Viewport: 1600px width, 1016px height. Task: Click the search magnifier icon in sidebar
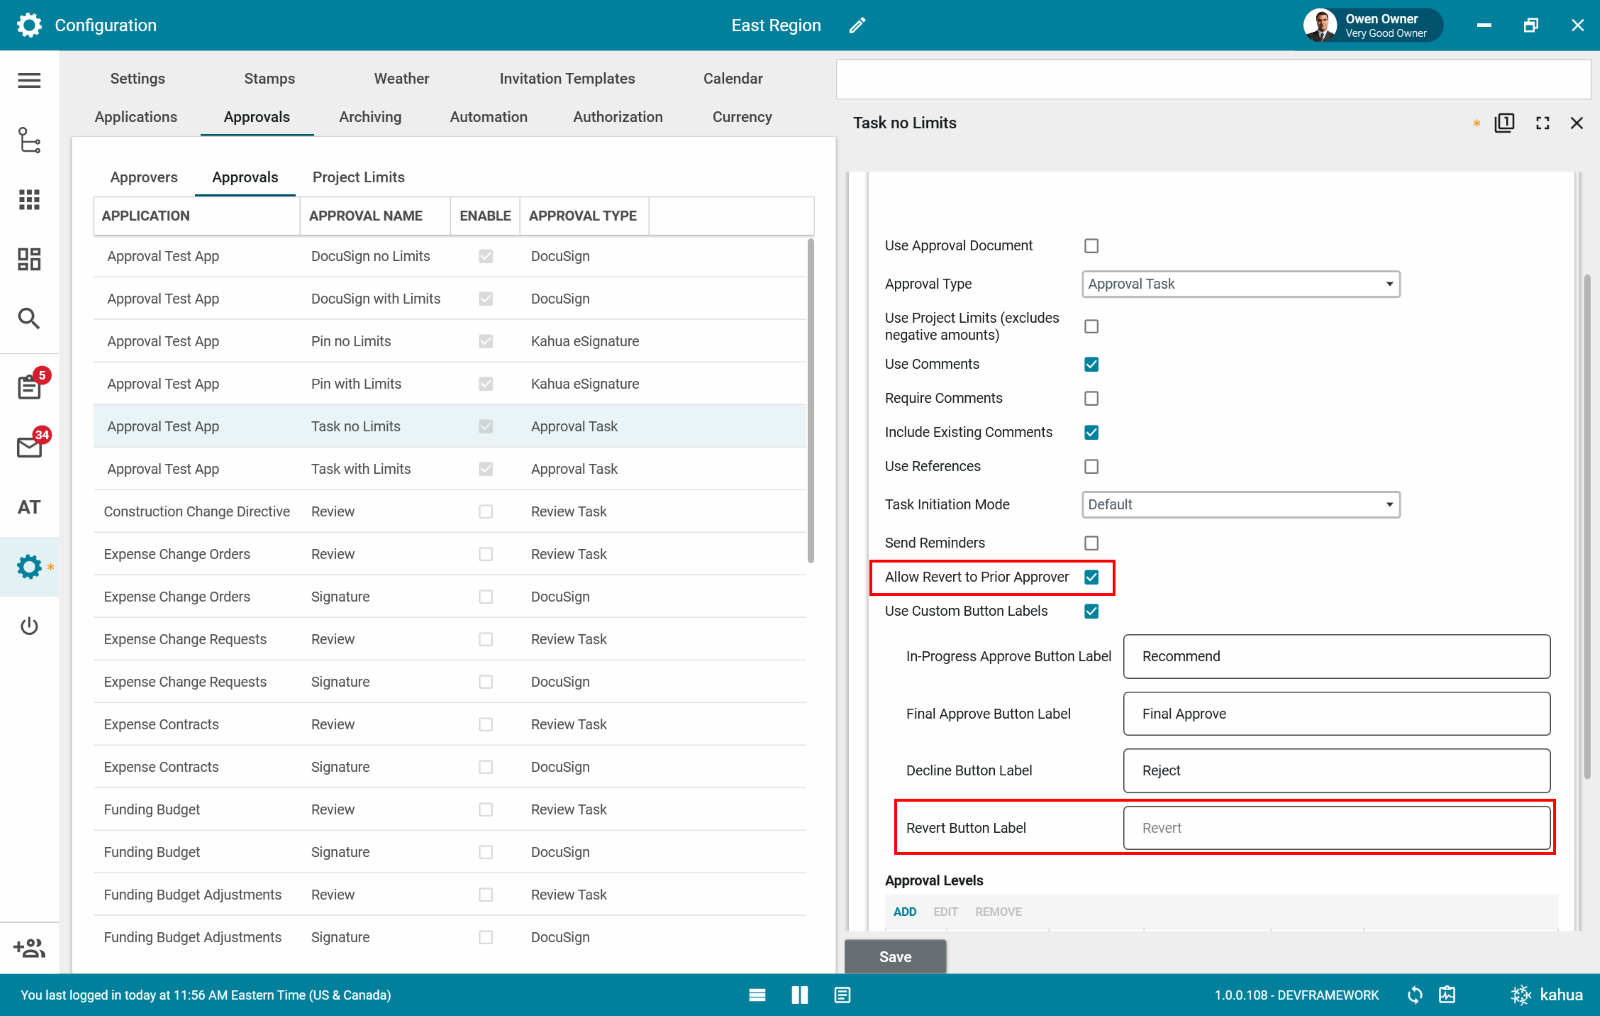(x=29, y=319)
